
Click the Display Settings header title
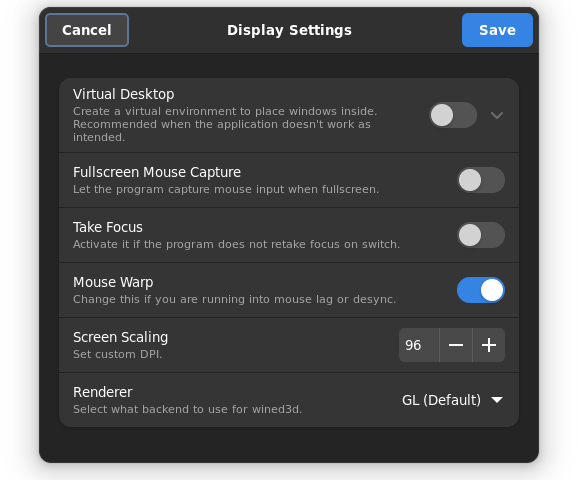pyautogui.click(x=289, y=30)
